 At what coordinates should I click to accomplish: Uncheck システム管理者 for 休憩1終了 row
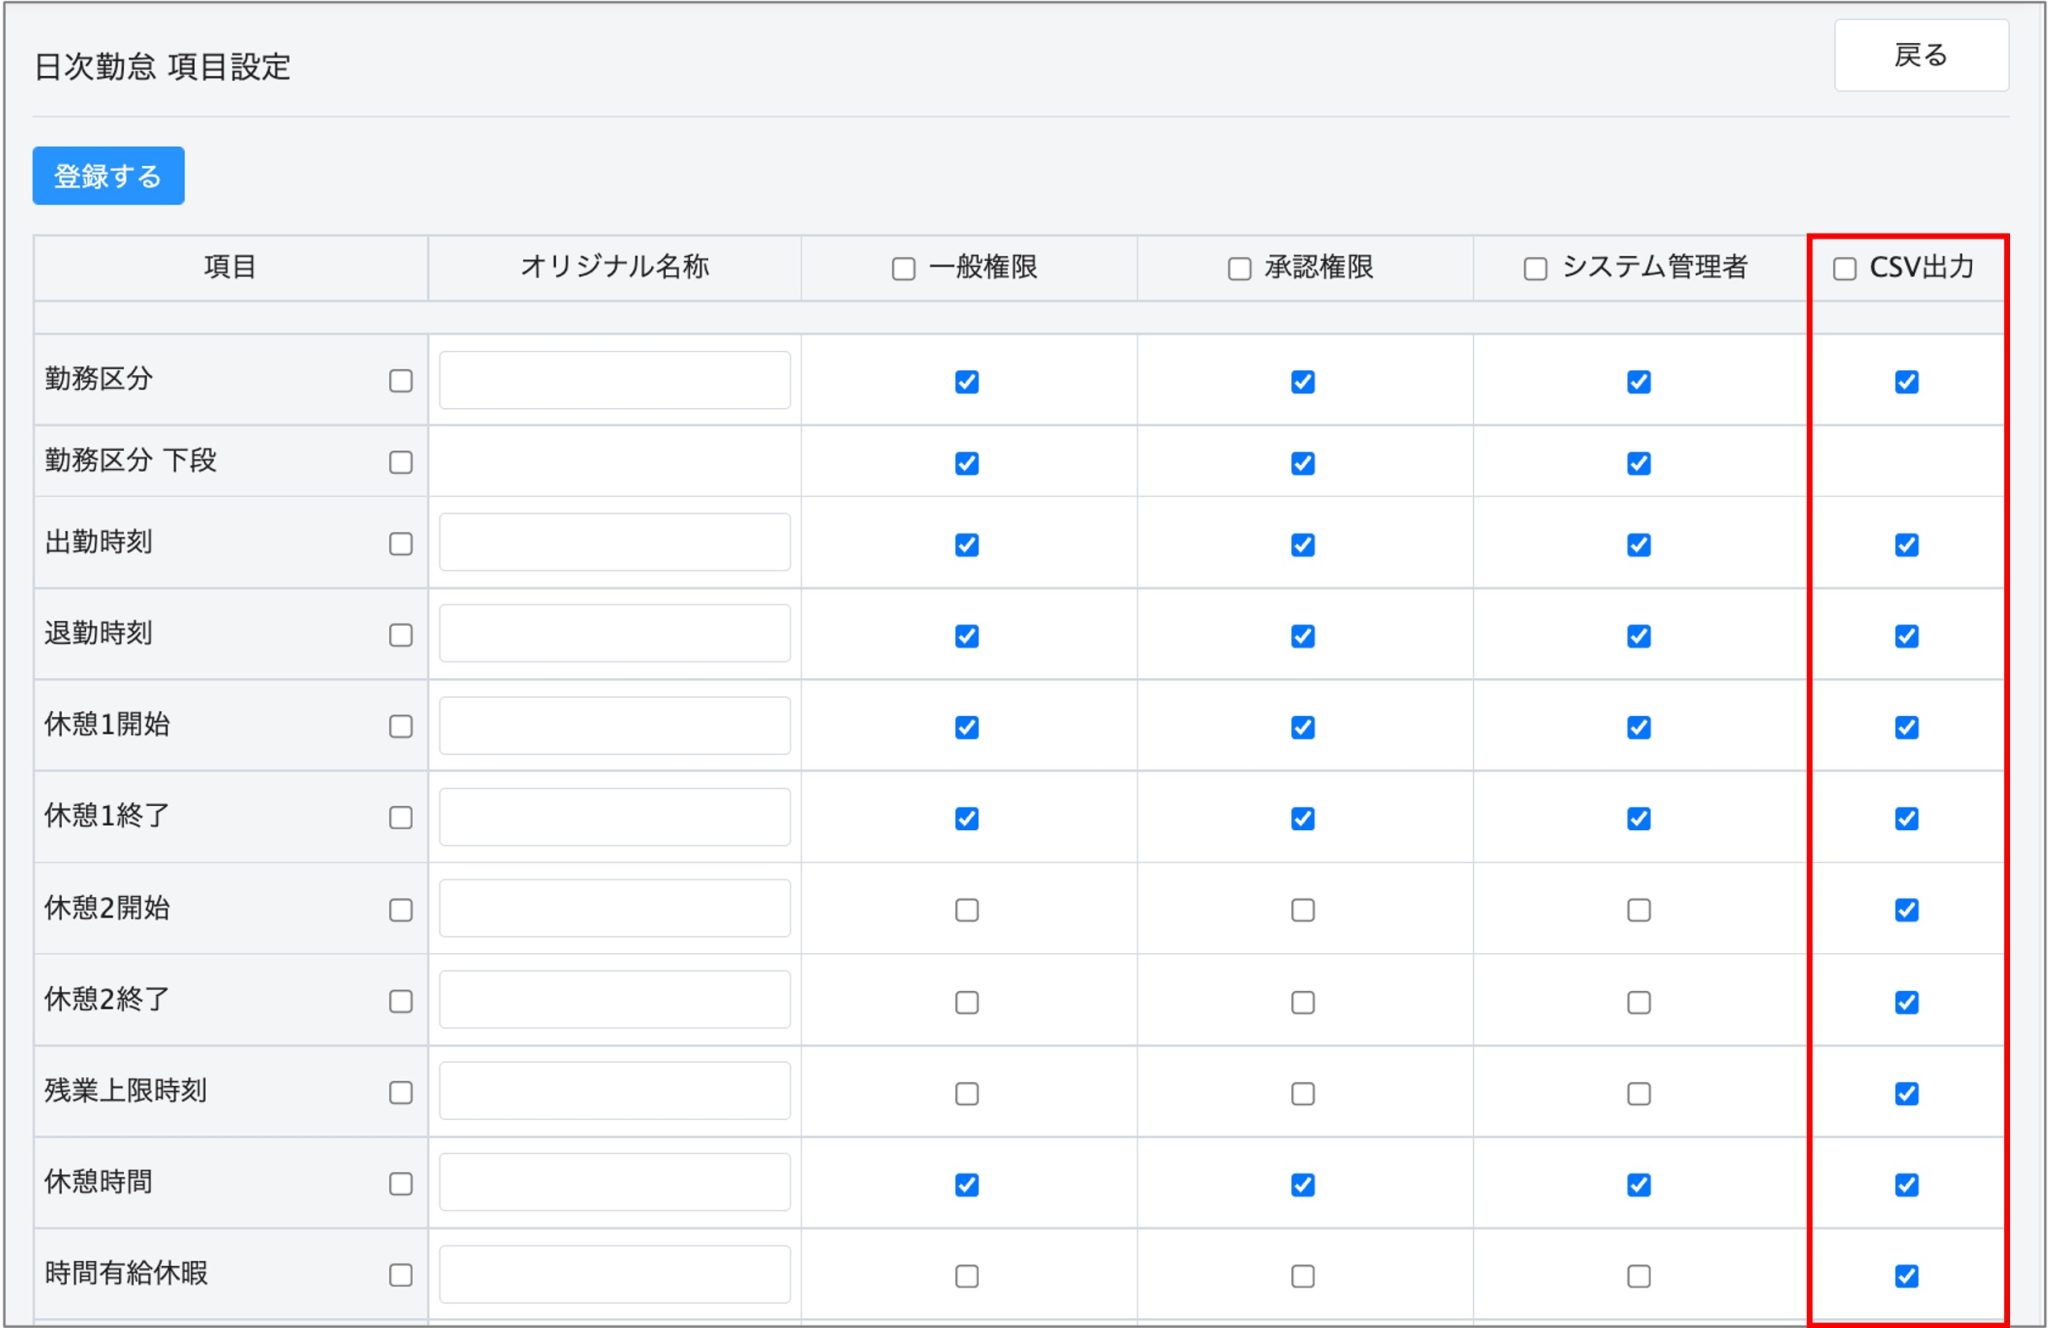(1638, 819)
